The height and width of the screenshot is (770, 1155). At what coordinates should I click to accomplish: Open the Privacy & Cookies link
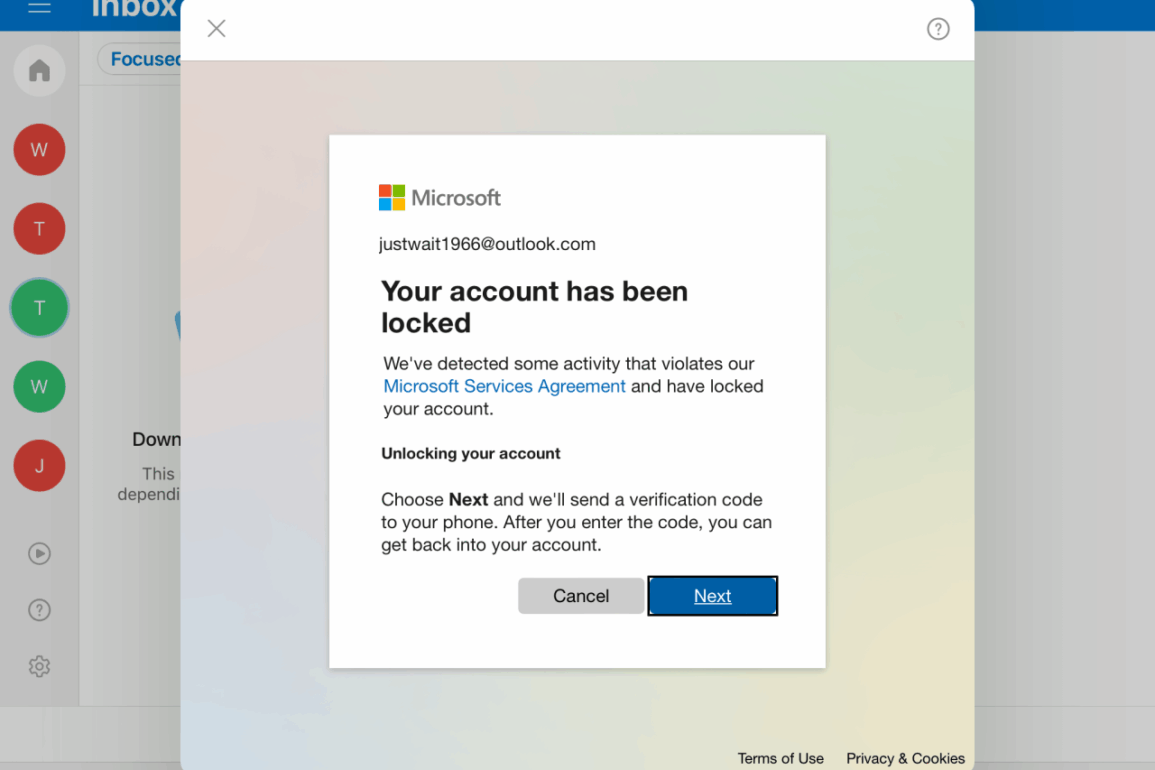[x=905, y=758]
